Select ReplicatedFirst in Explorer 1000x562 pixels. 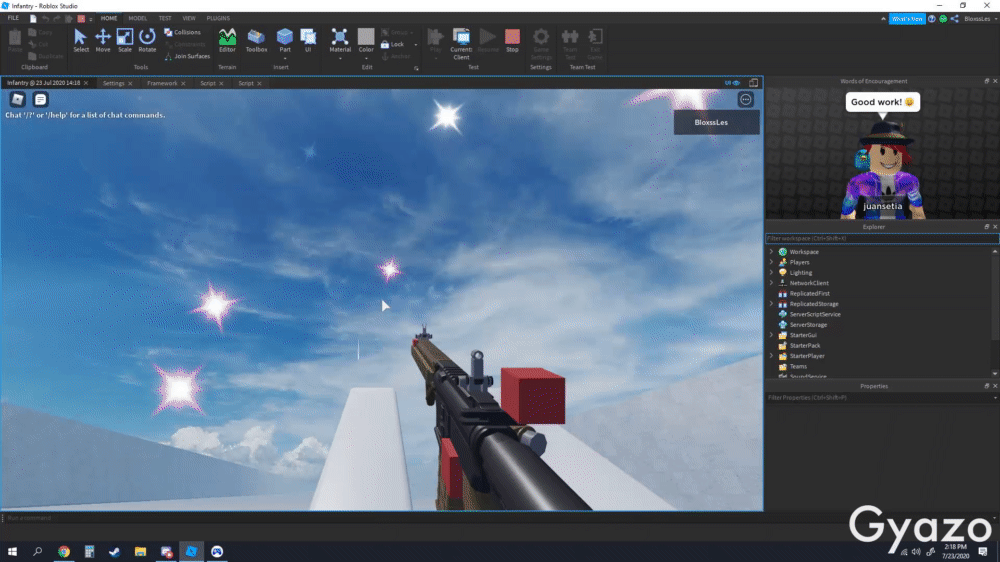(x=809, y=293)
